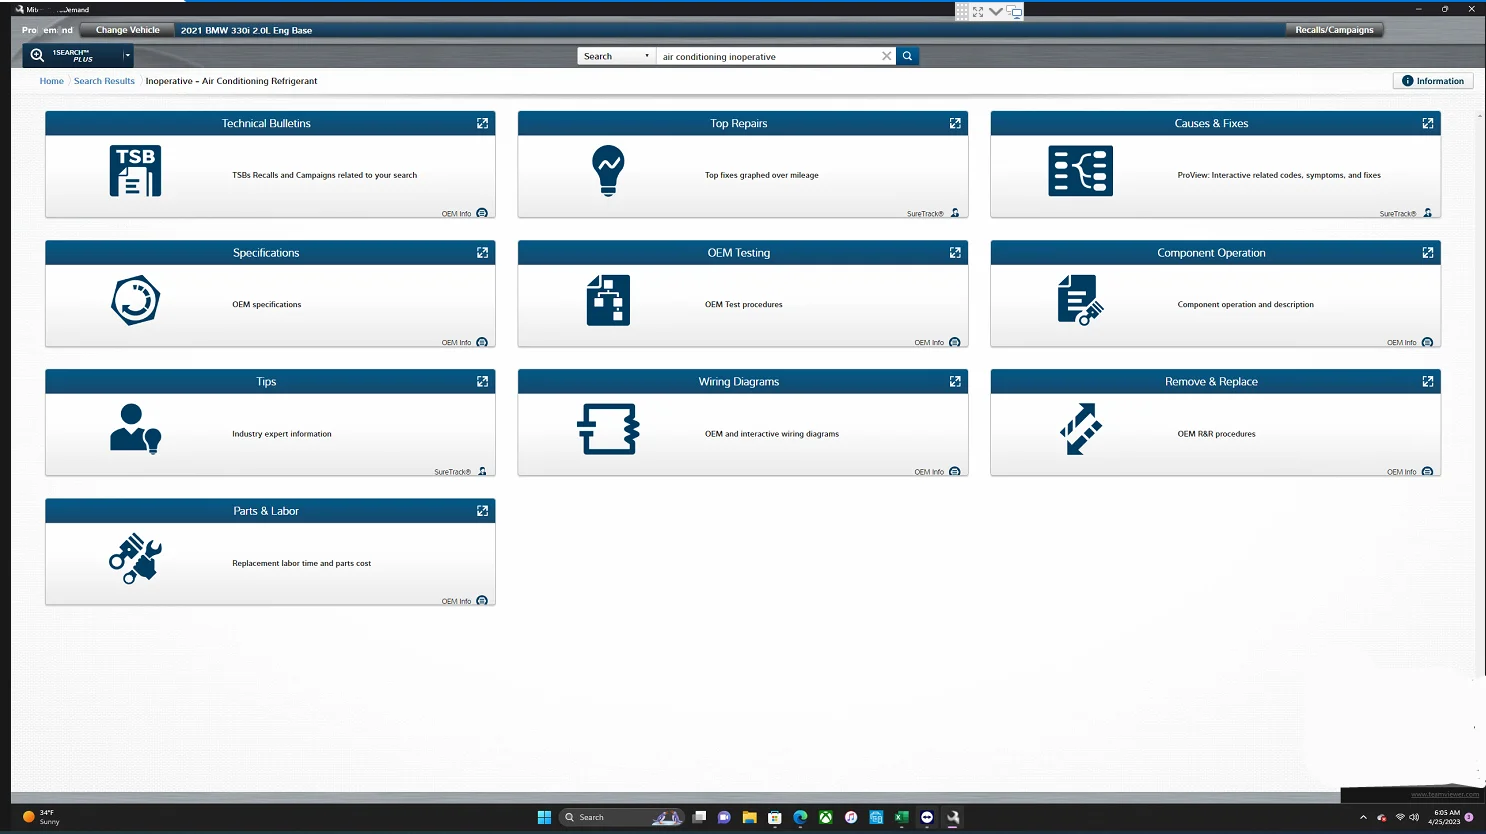Open the Search type dropdown

(x=616, y=56)
